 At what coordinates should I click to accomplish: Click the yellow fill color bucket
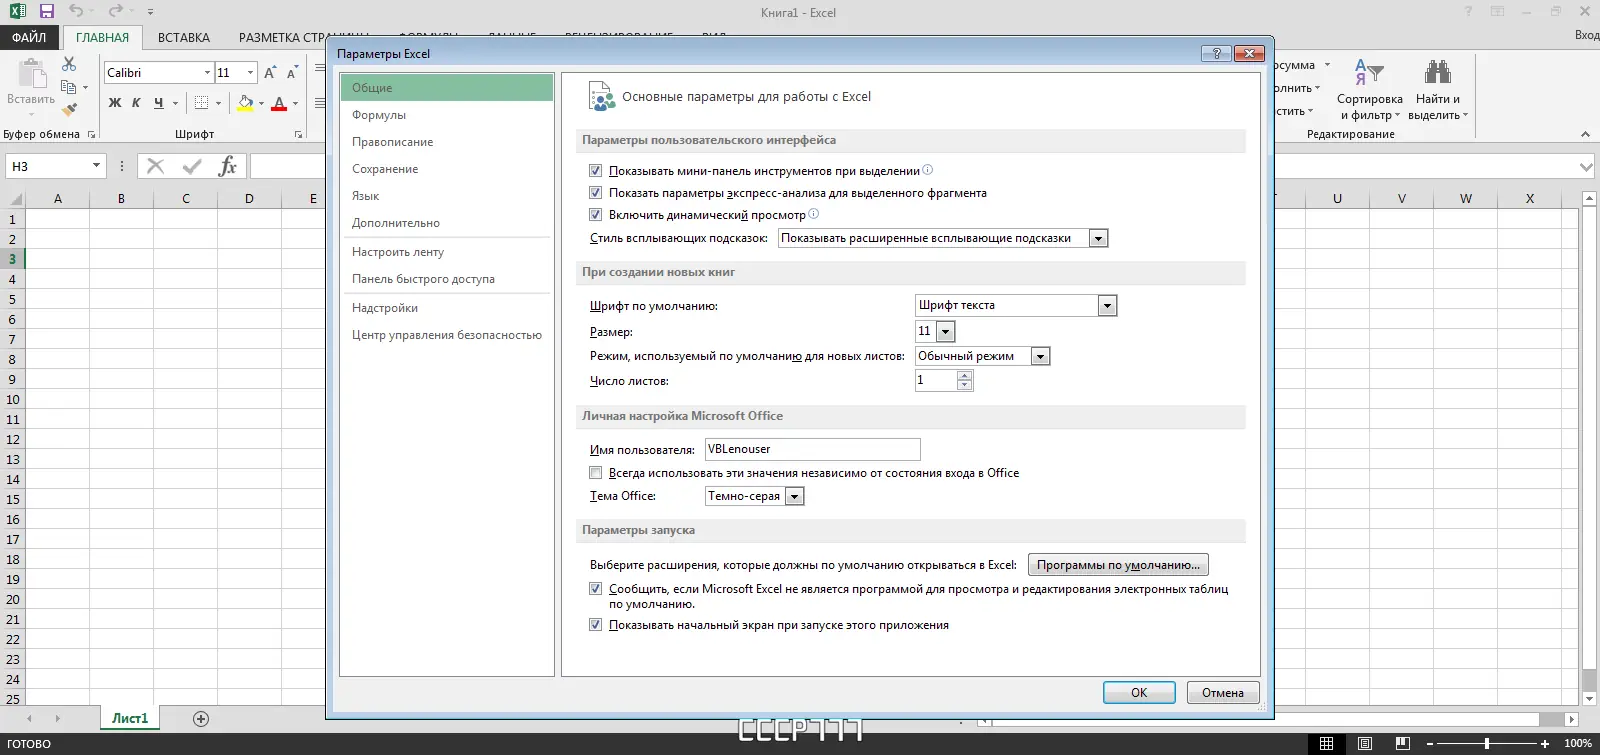tap(245, 103)
